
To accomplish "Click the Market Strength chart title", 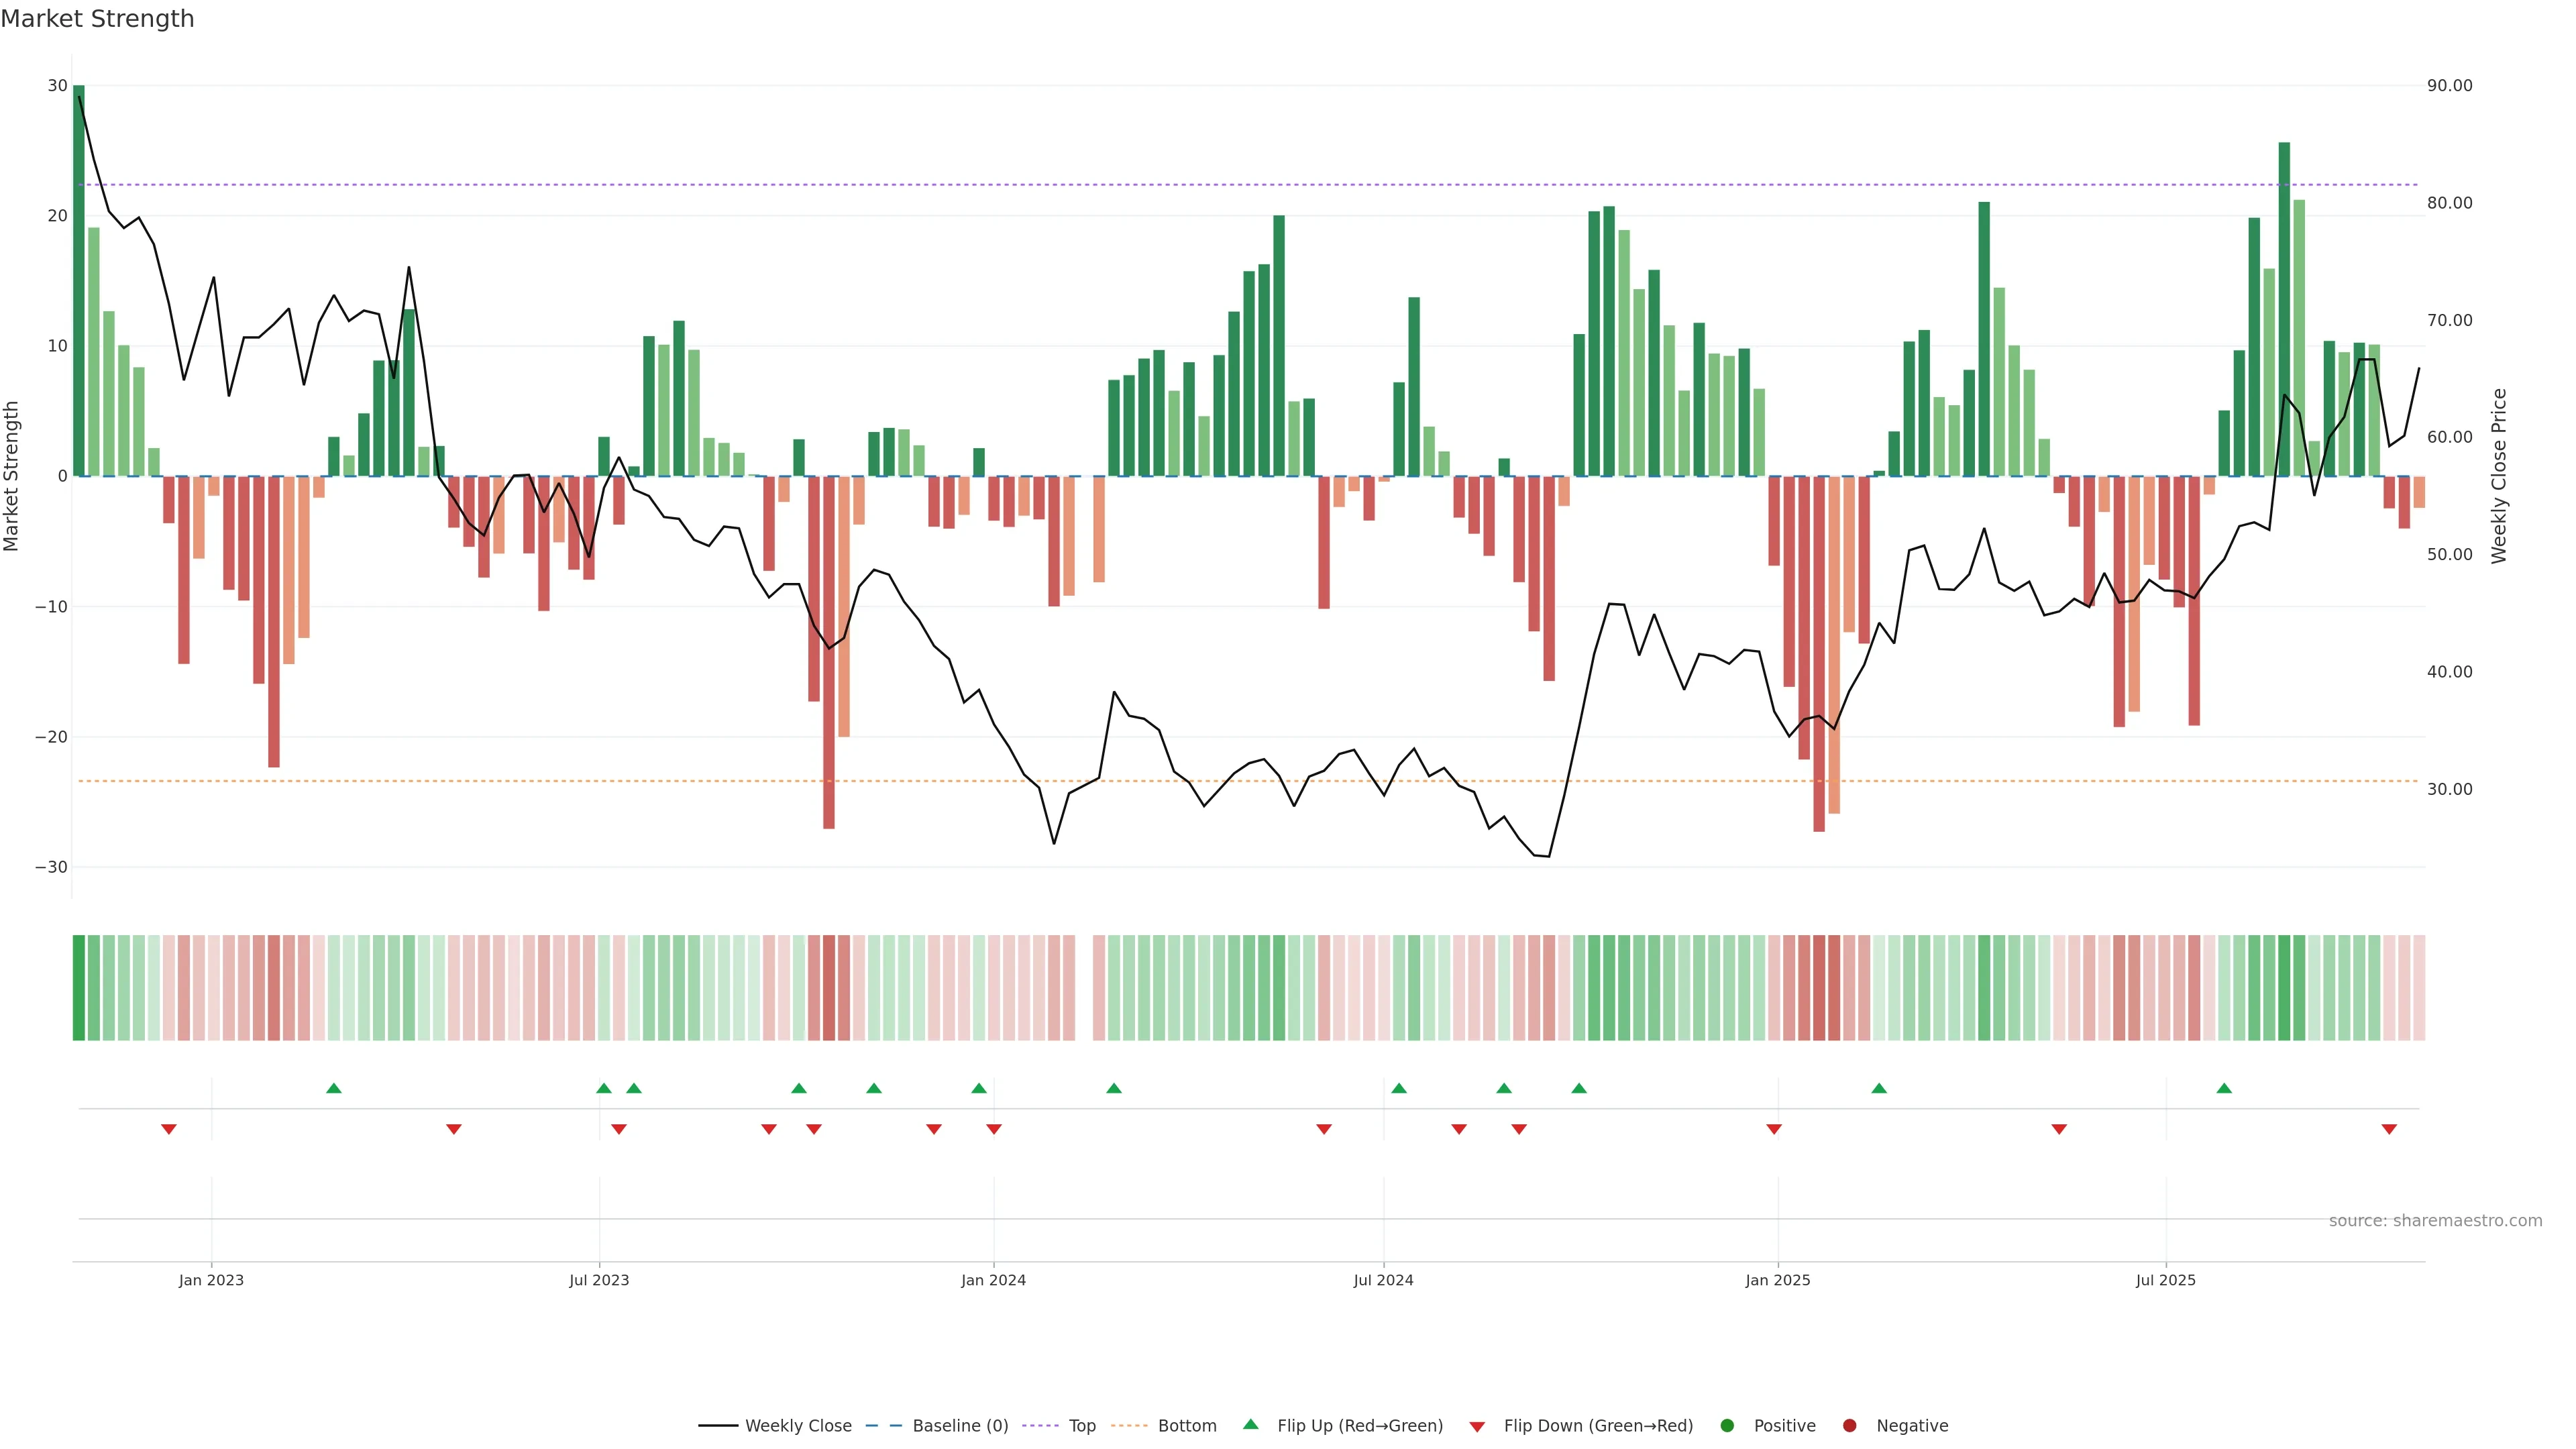I will point(97,19).
